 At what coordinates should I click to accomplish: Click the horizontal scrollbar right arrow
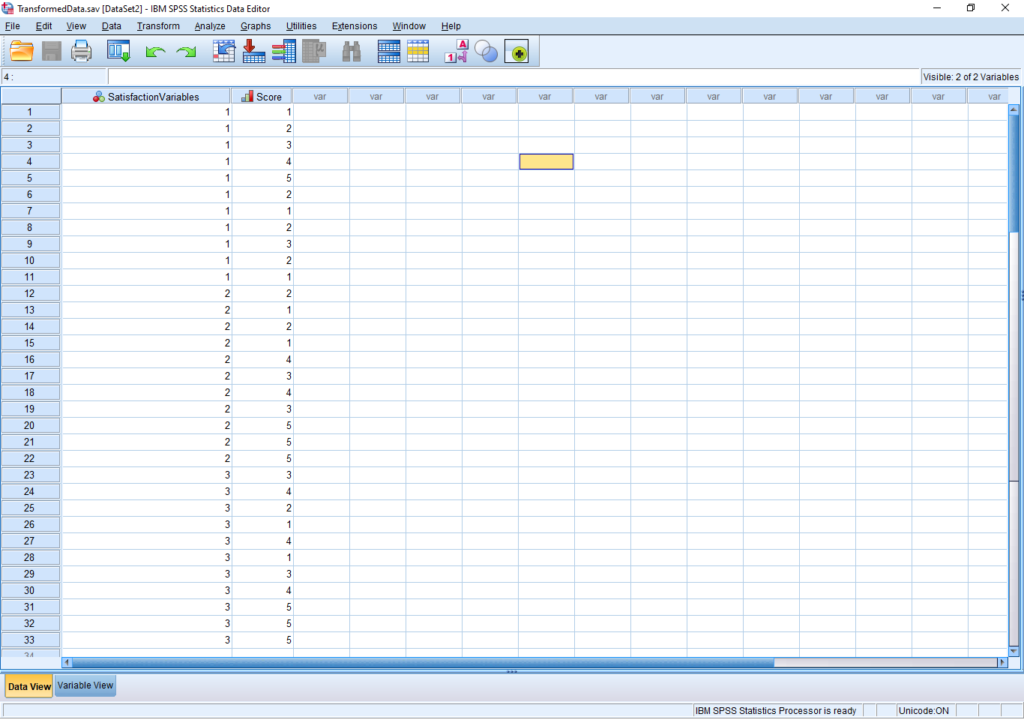point(1003,662)
